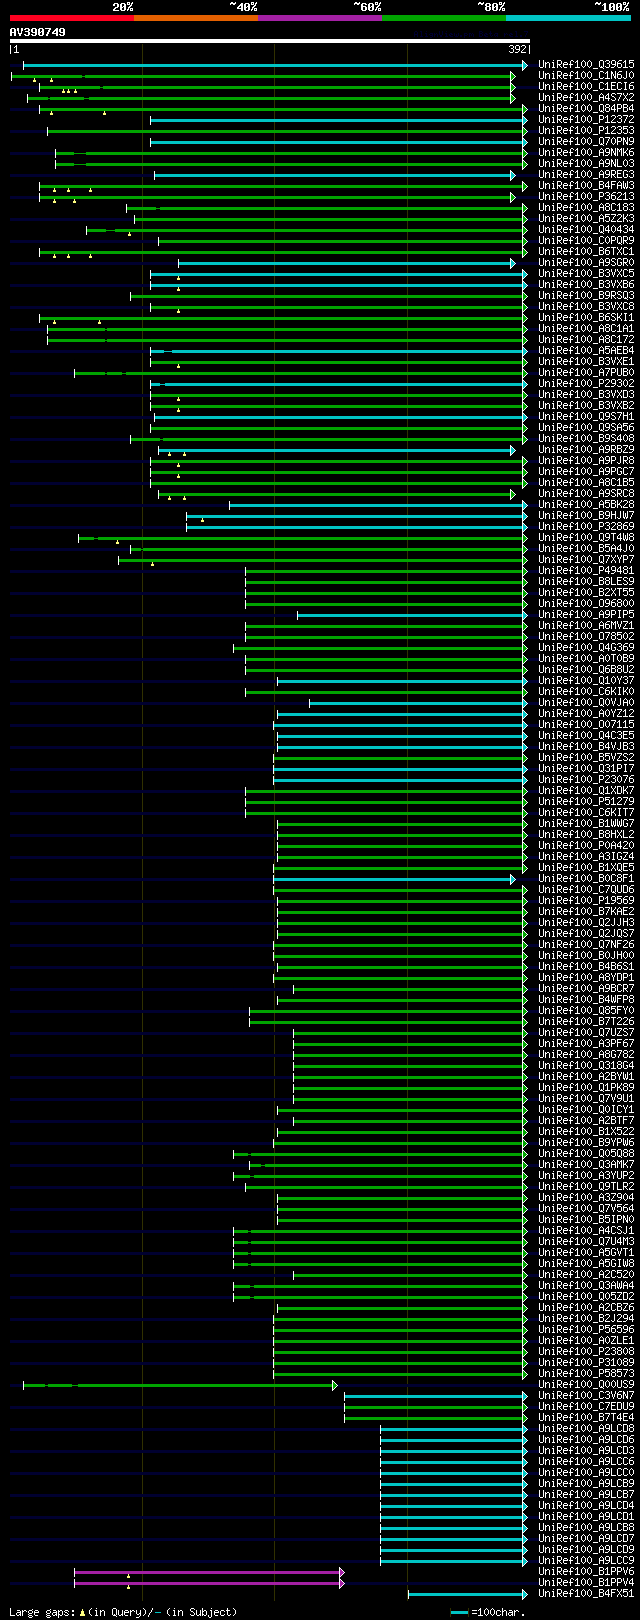Open hit UniRef100_A2C520
Screen dimensions: 640x1620
click(x=586, y=1274)
